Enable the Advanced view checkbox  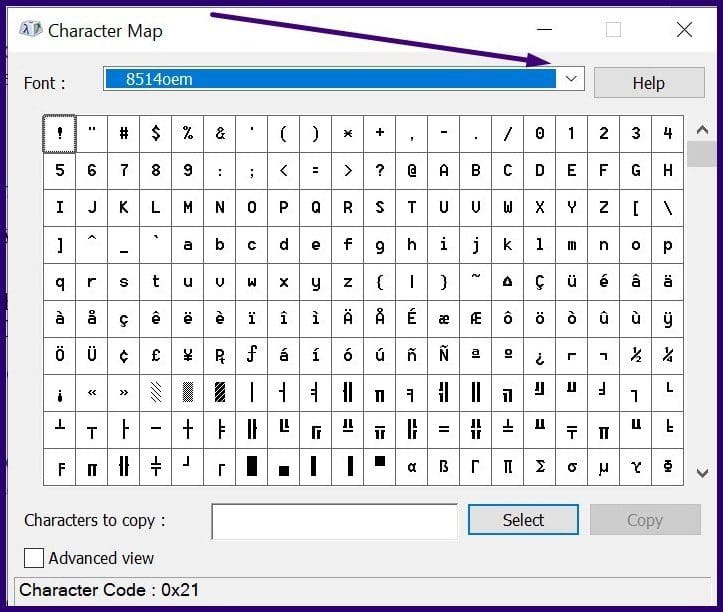coord(34,558)
